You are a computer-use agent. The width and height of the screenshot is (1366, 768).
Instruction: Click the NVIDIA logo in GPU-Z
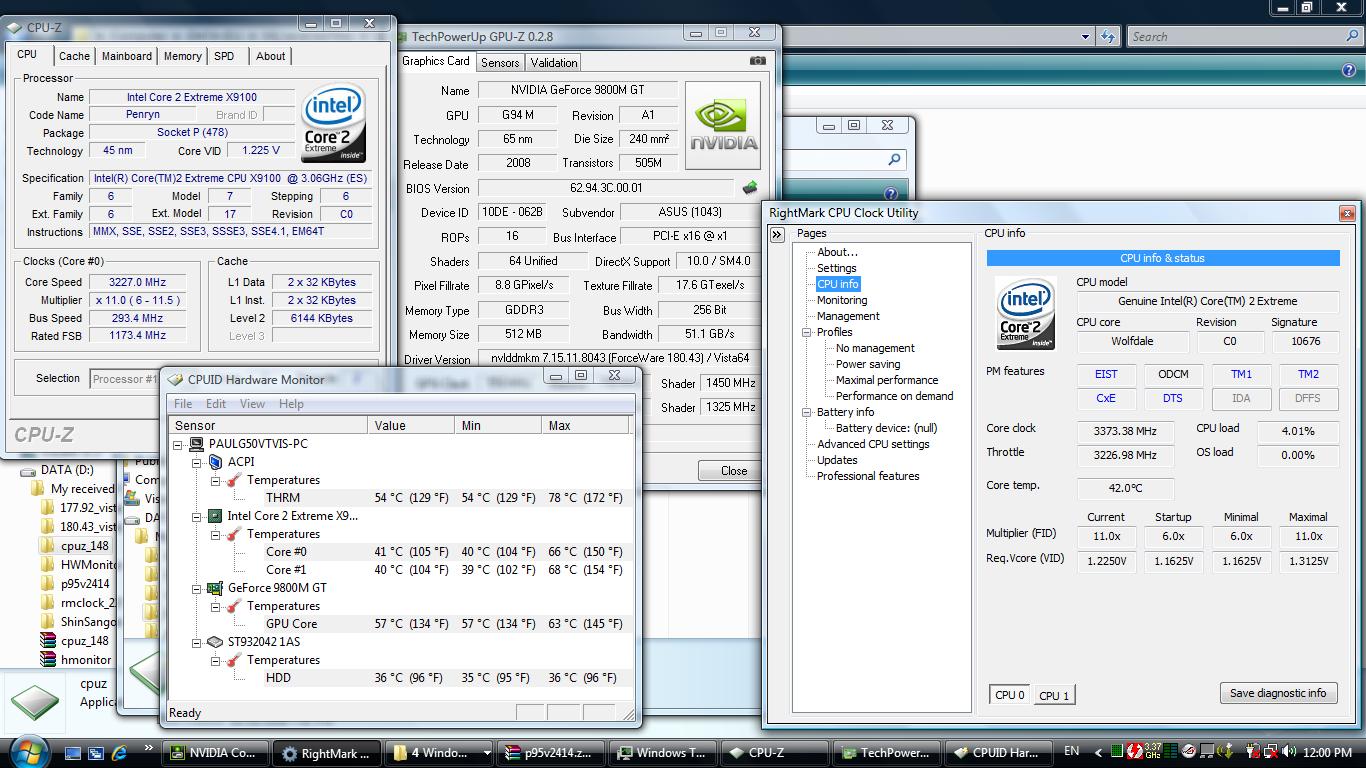[723, 126]
